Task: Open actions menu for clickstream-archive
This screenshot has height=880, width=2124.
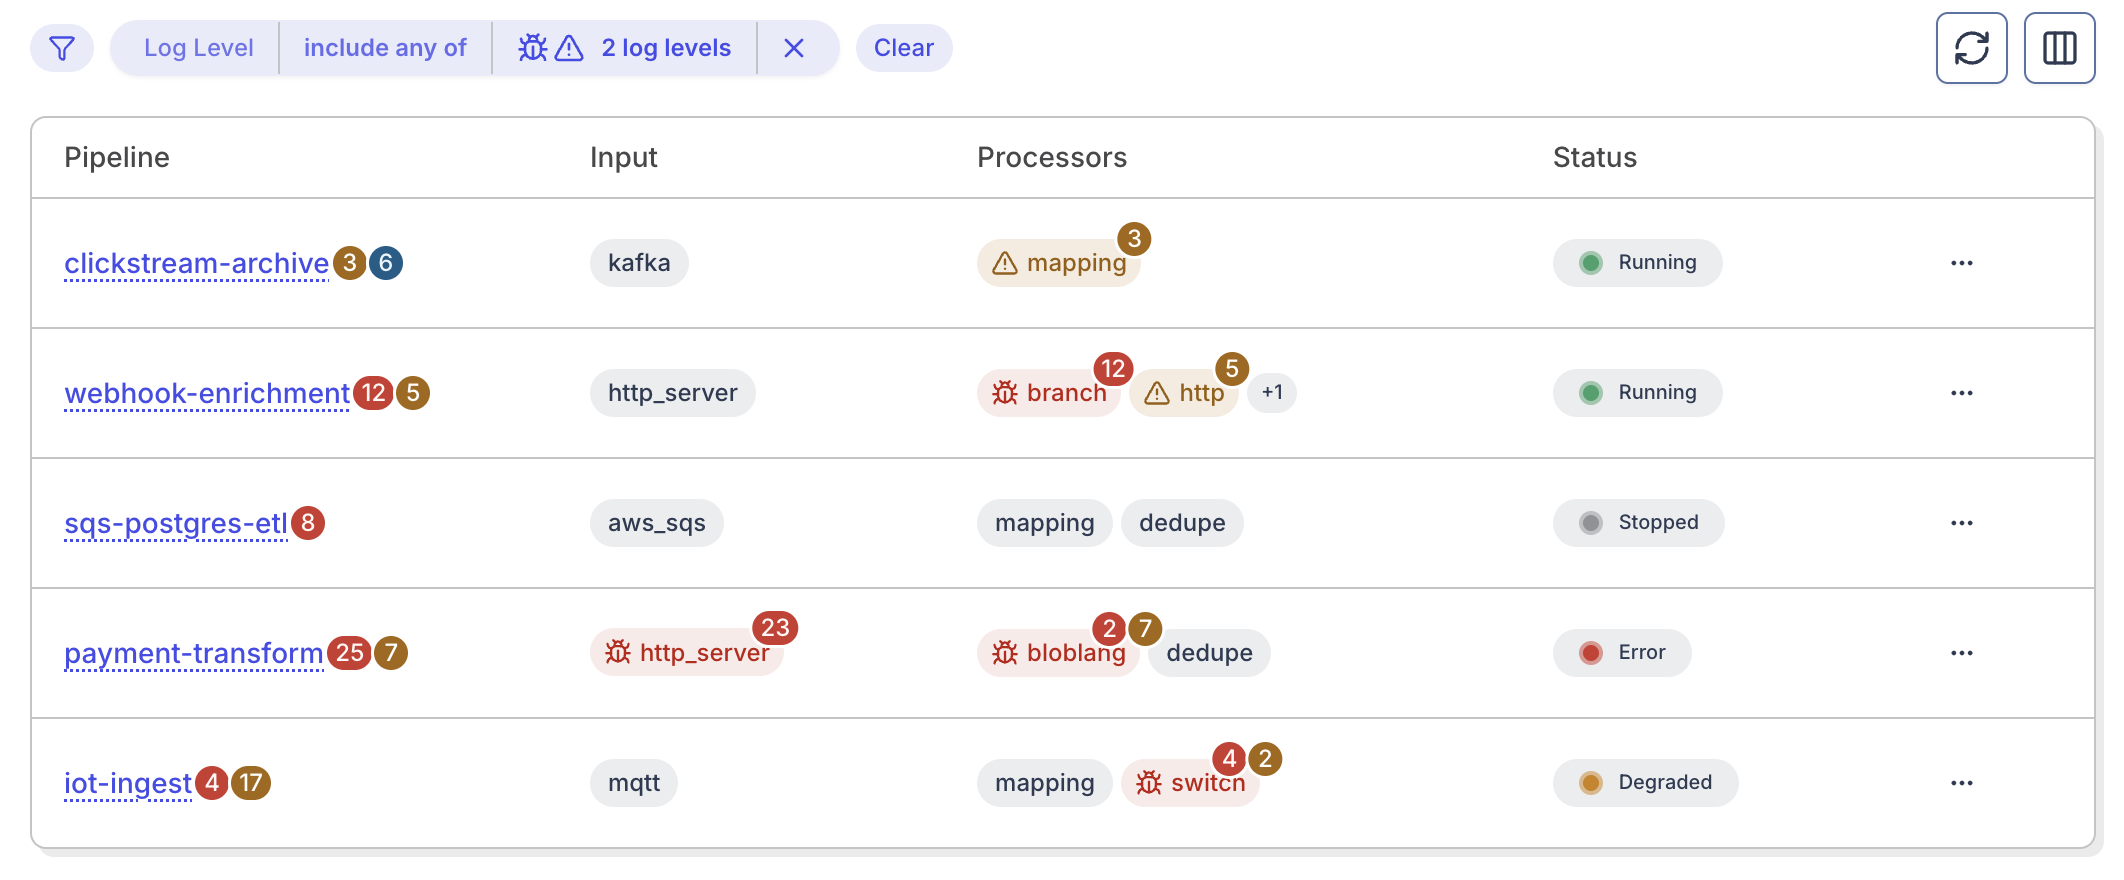Action: click(x=1962, y=263)
